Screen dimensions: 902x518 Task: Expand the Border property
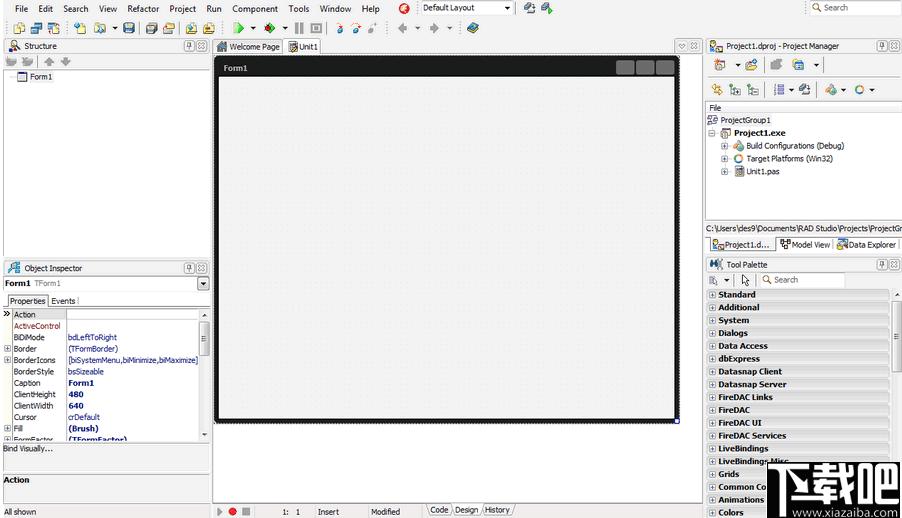pyautogui.click(x=7, y=349)
